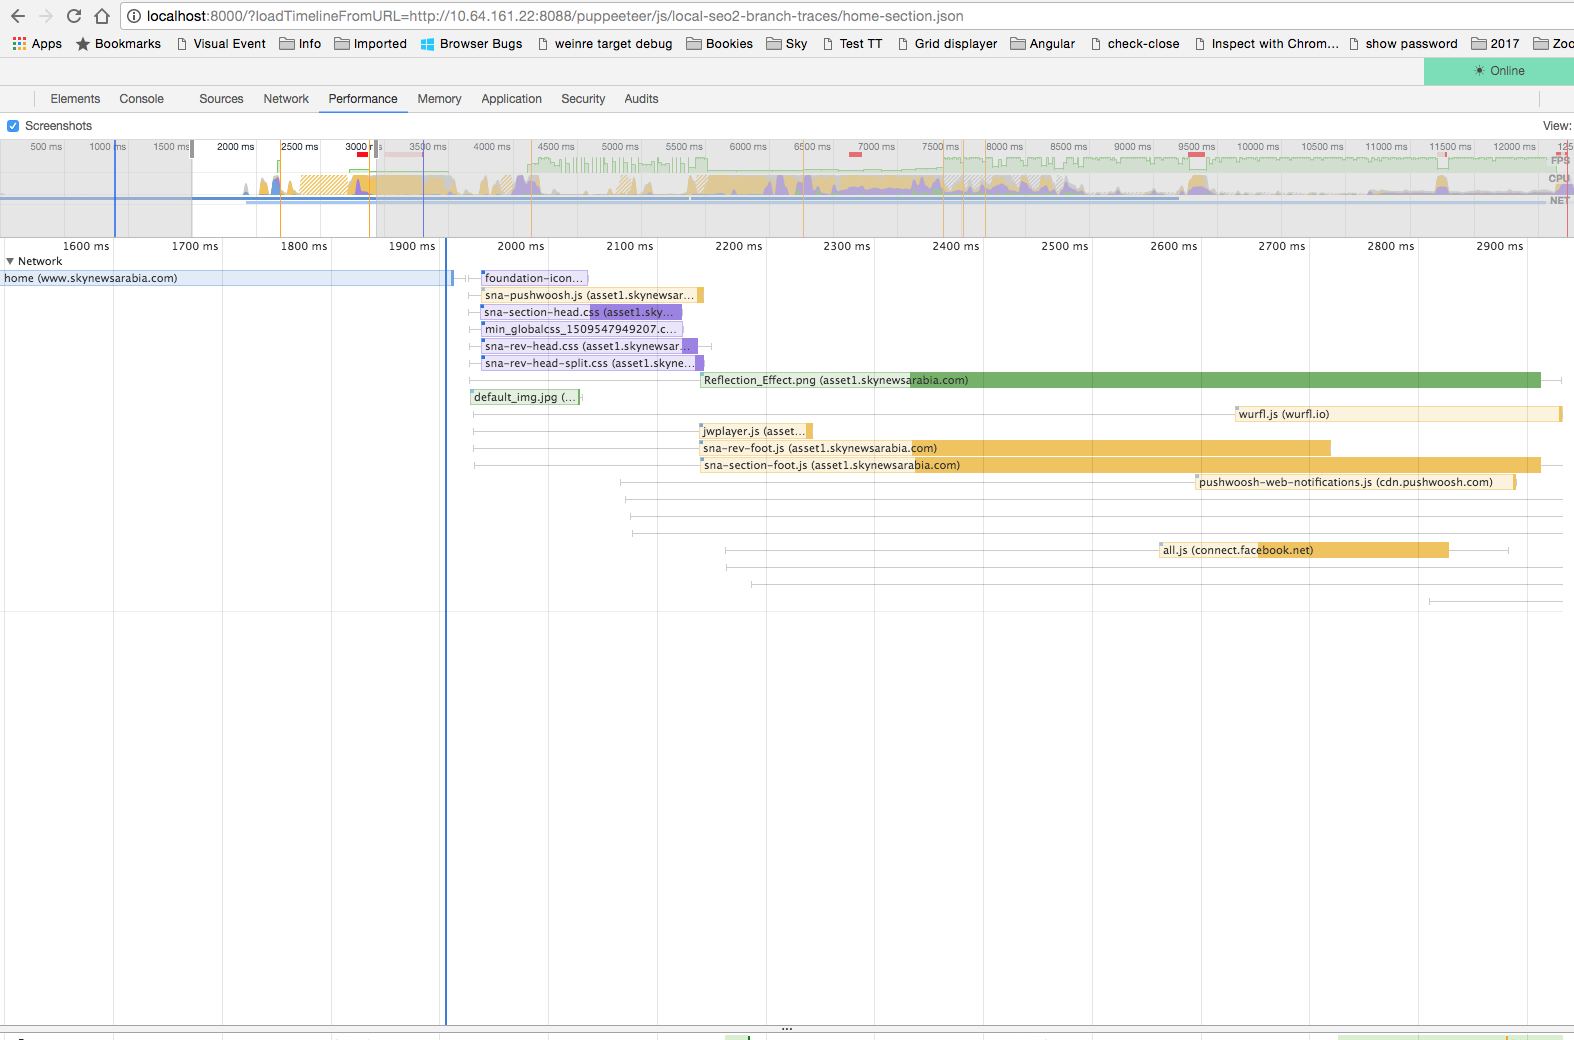
Task: Open Inspect with Chrom... bookmark
Action: [1265, 44]
